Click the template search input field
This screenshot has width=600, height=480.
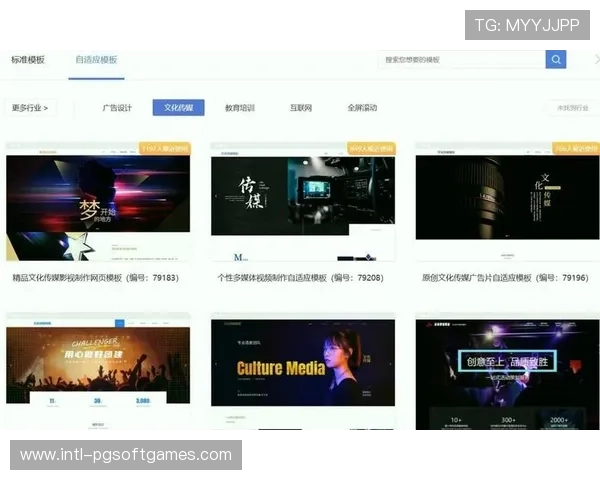click(x=462, y=59)
